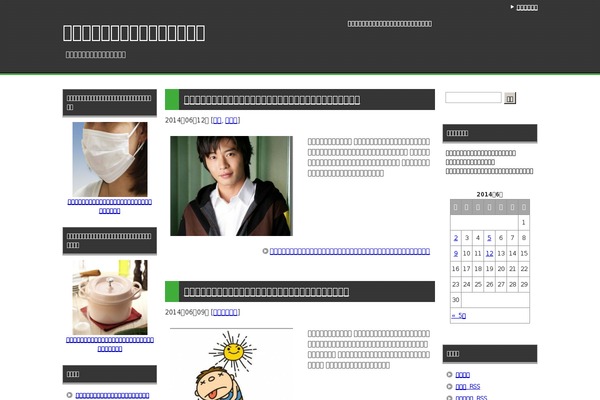Viewport: 600px width, 400px height.
Task: Click bullet icon beside the bottom-left sidebar link
Action: coord(69,395)
